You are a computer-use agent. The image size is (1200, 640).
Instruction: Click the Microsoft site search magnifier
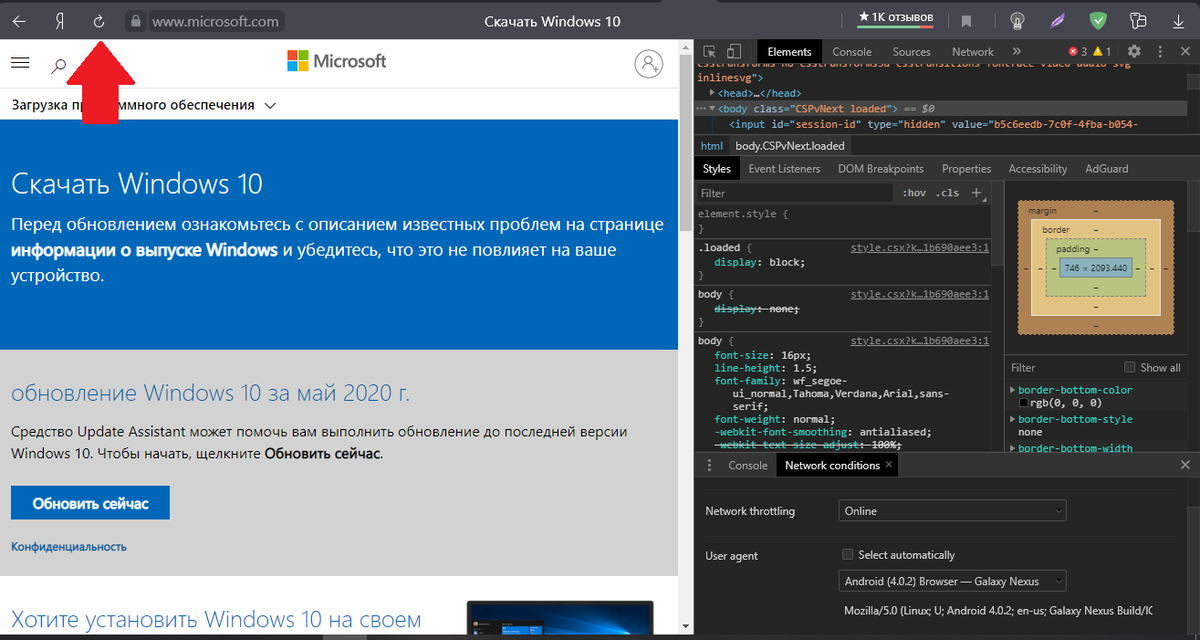tap(59, 66)
